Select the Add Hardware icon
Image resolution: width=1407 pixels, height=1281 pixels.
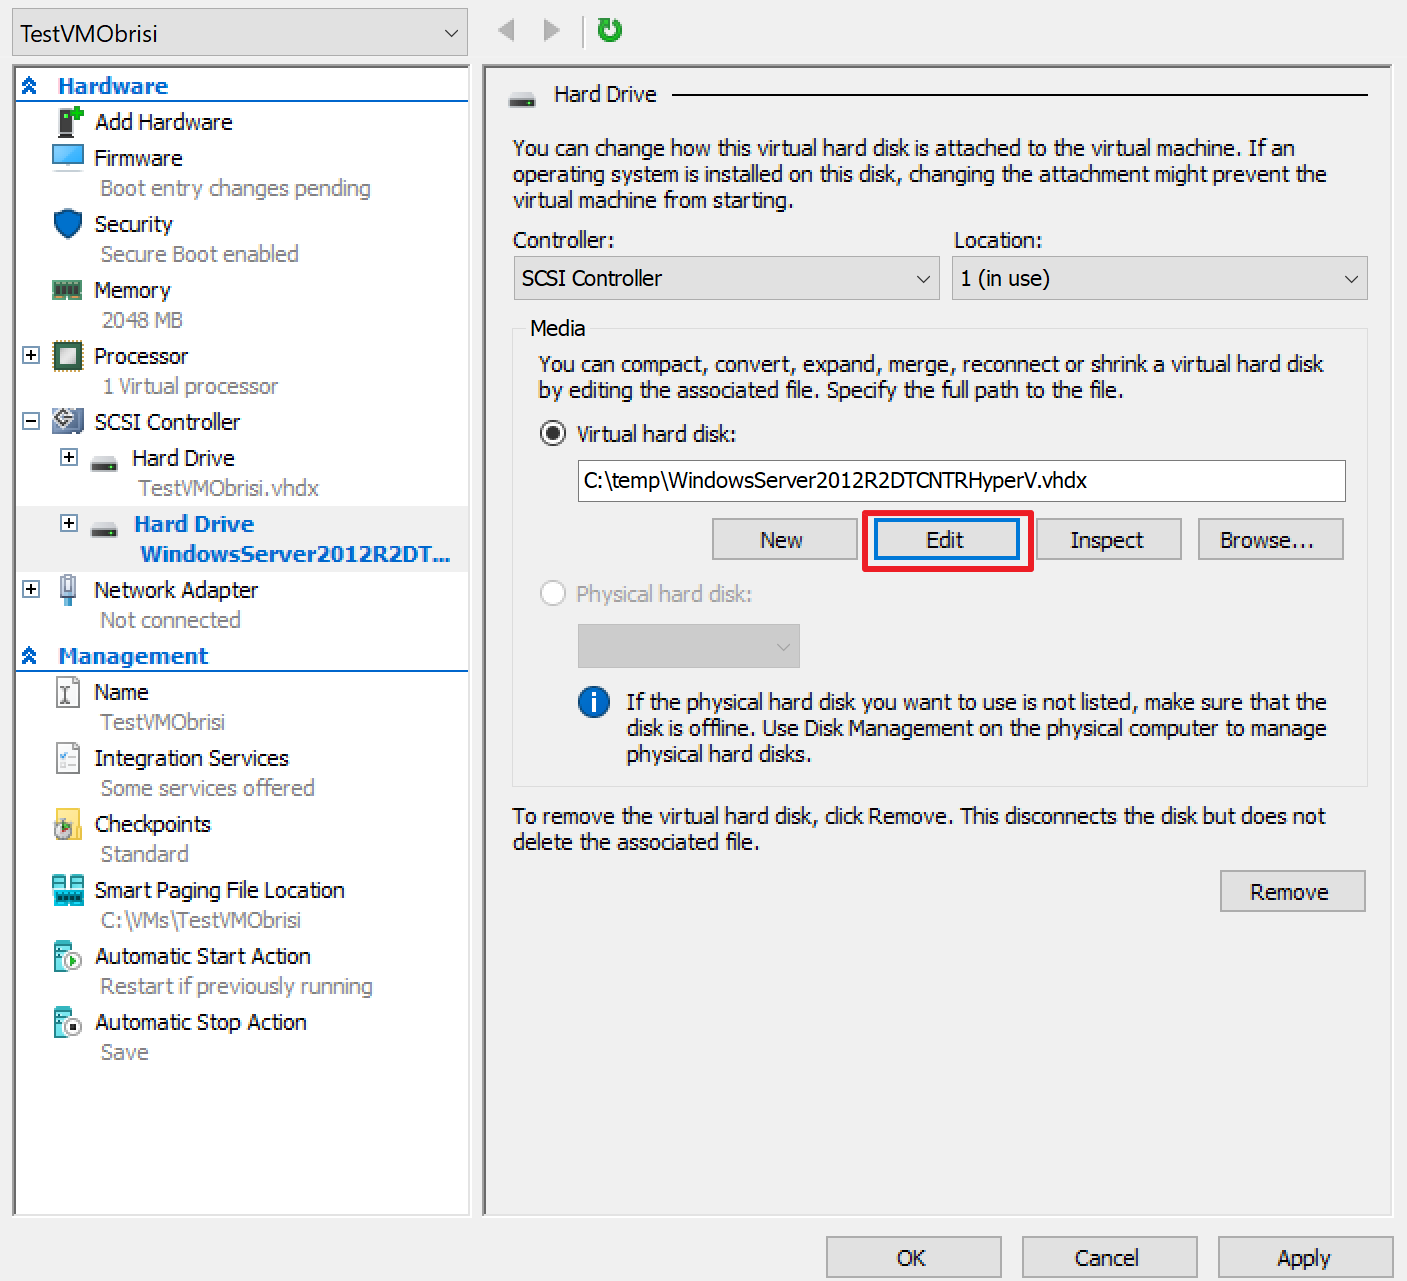67,121
